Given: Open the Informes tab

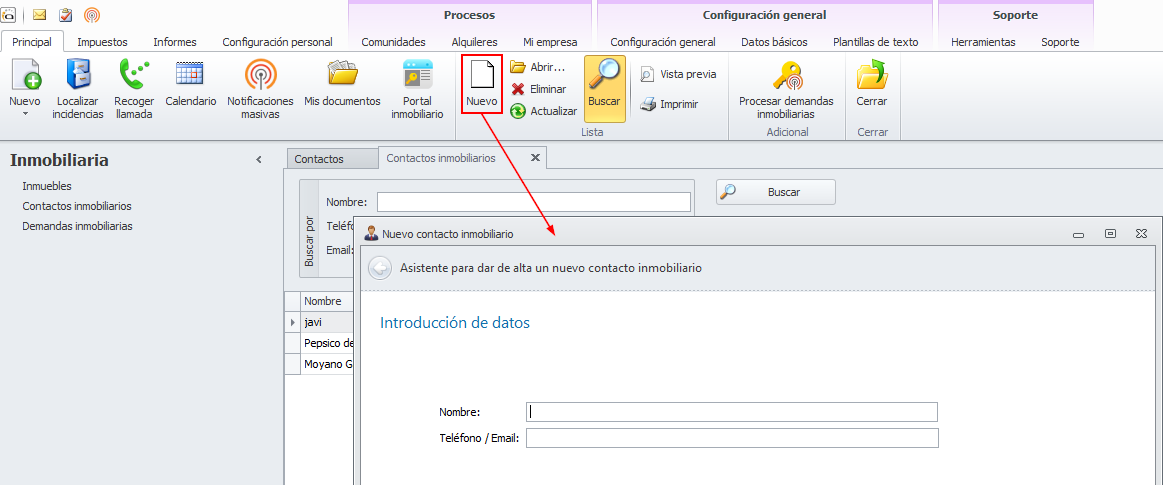Looking at the screenshot, I should click(175, 42).
